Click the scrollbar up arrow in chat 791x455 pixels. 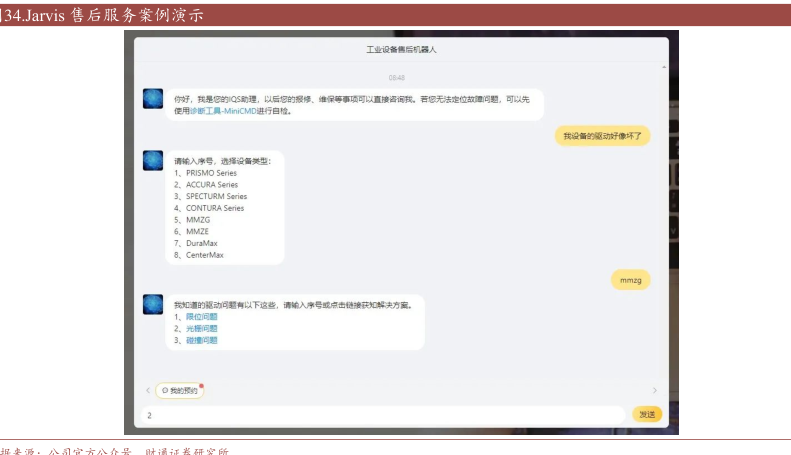point(664,67)
